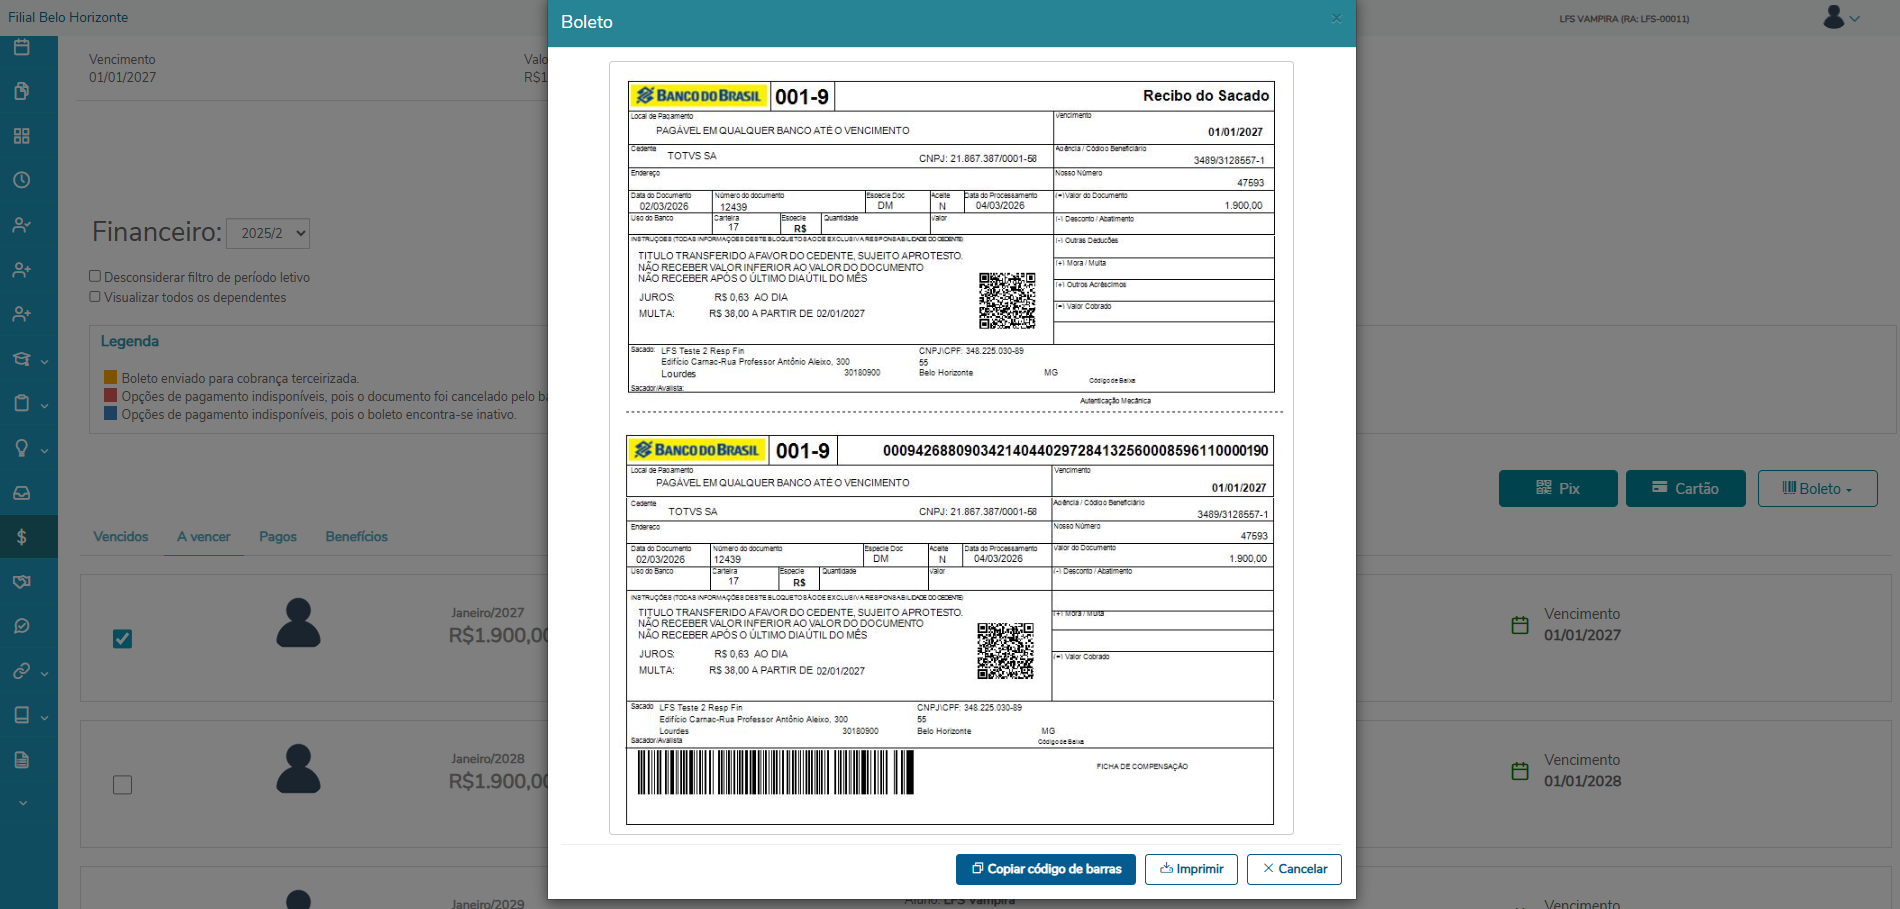Select the clock icon in the sidebar
The height and width of the screenshot is (909, 1900).
pos(22,180)
